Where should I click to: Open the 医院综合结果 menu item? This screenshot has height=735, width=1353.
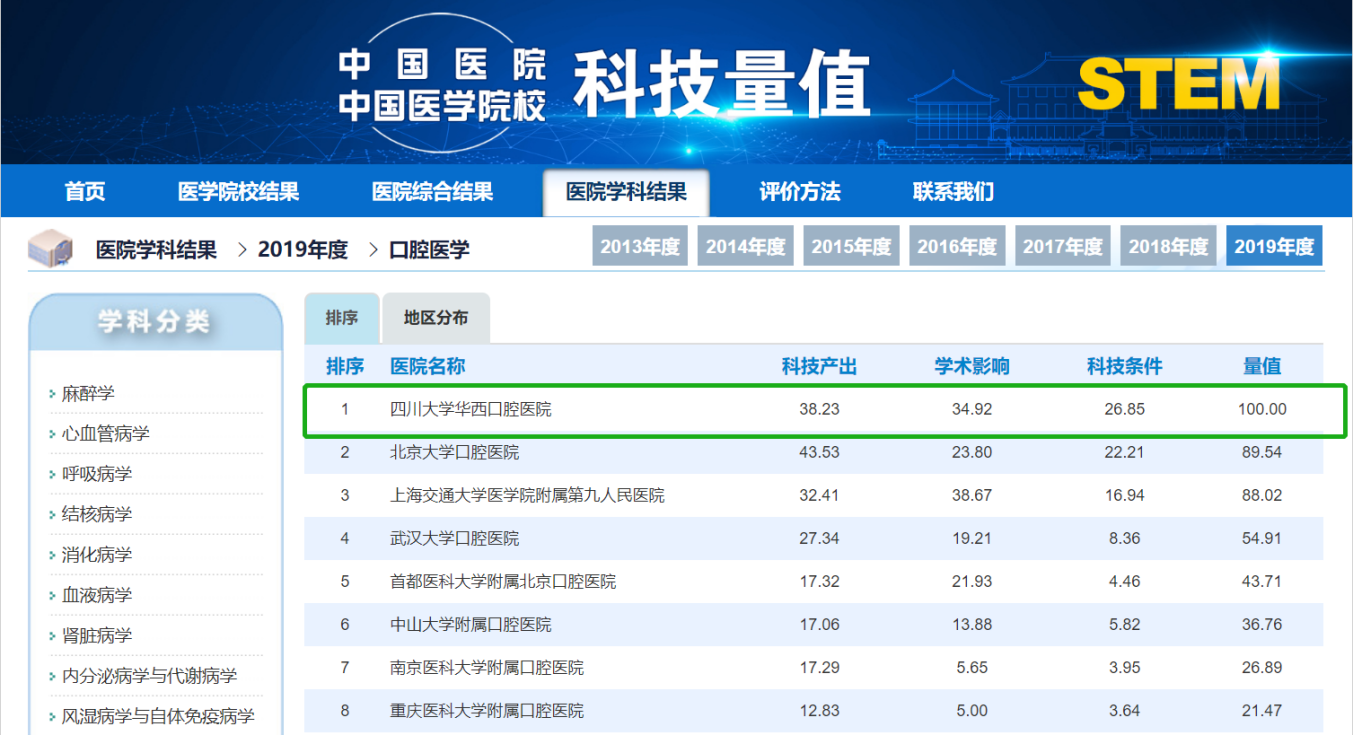click(432, 192)
